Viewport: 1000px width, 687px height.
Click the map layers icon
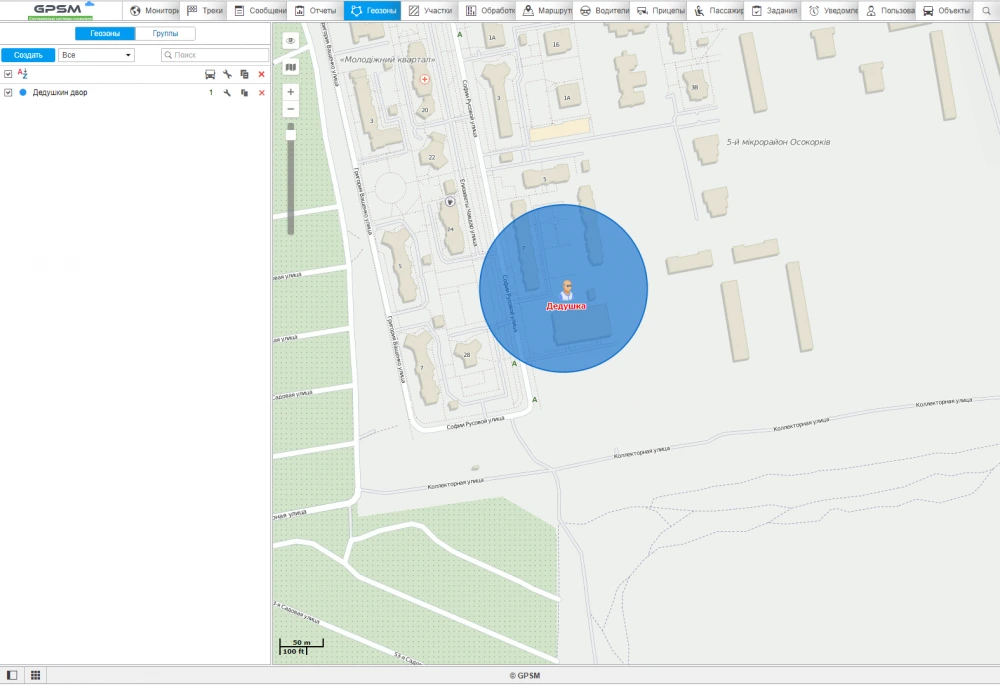point(291,67)
